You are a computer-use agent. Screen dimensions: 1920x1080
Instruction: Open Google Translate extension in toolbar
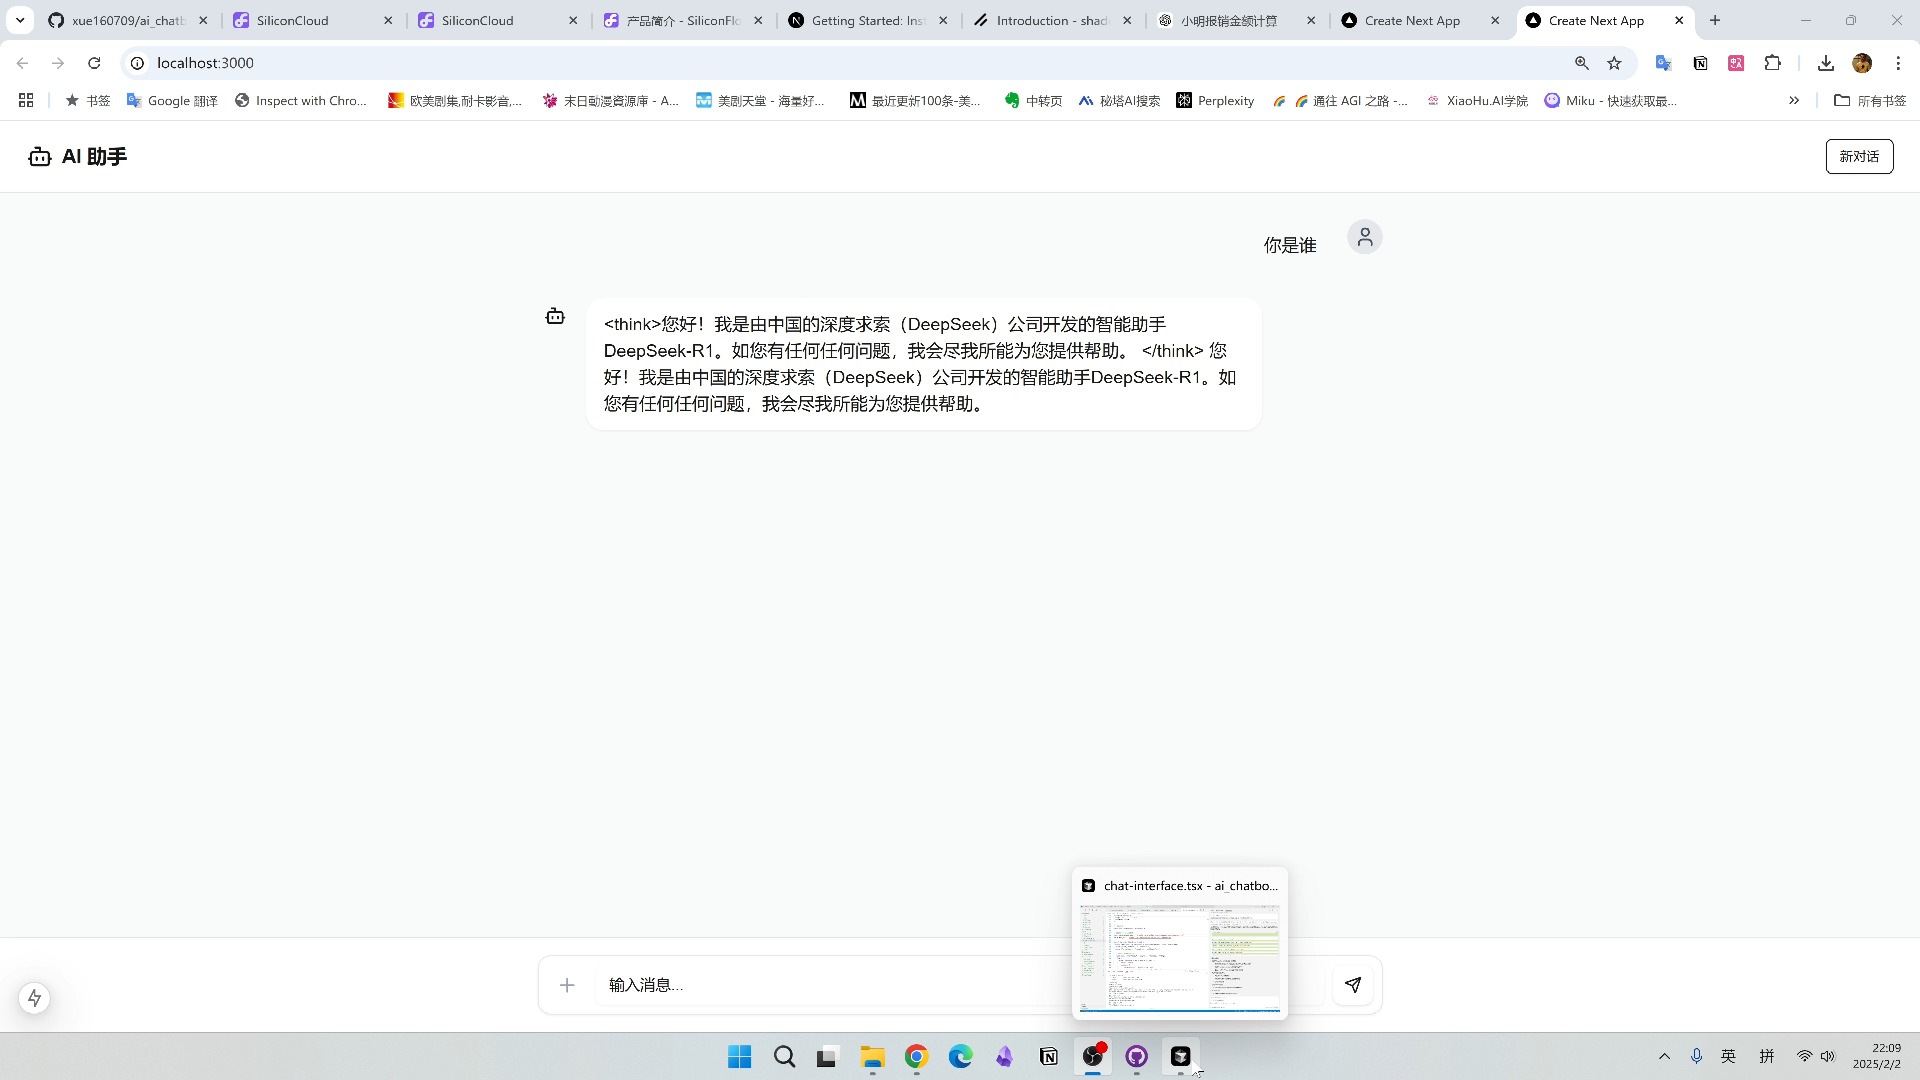point(1662,62)
